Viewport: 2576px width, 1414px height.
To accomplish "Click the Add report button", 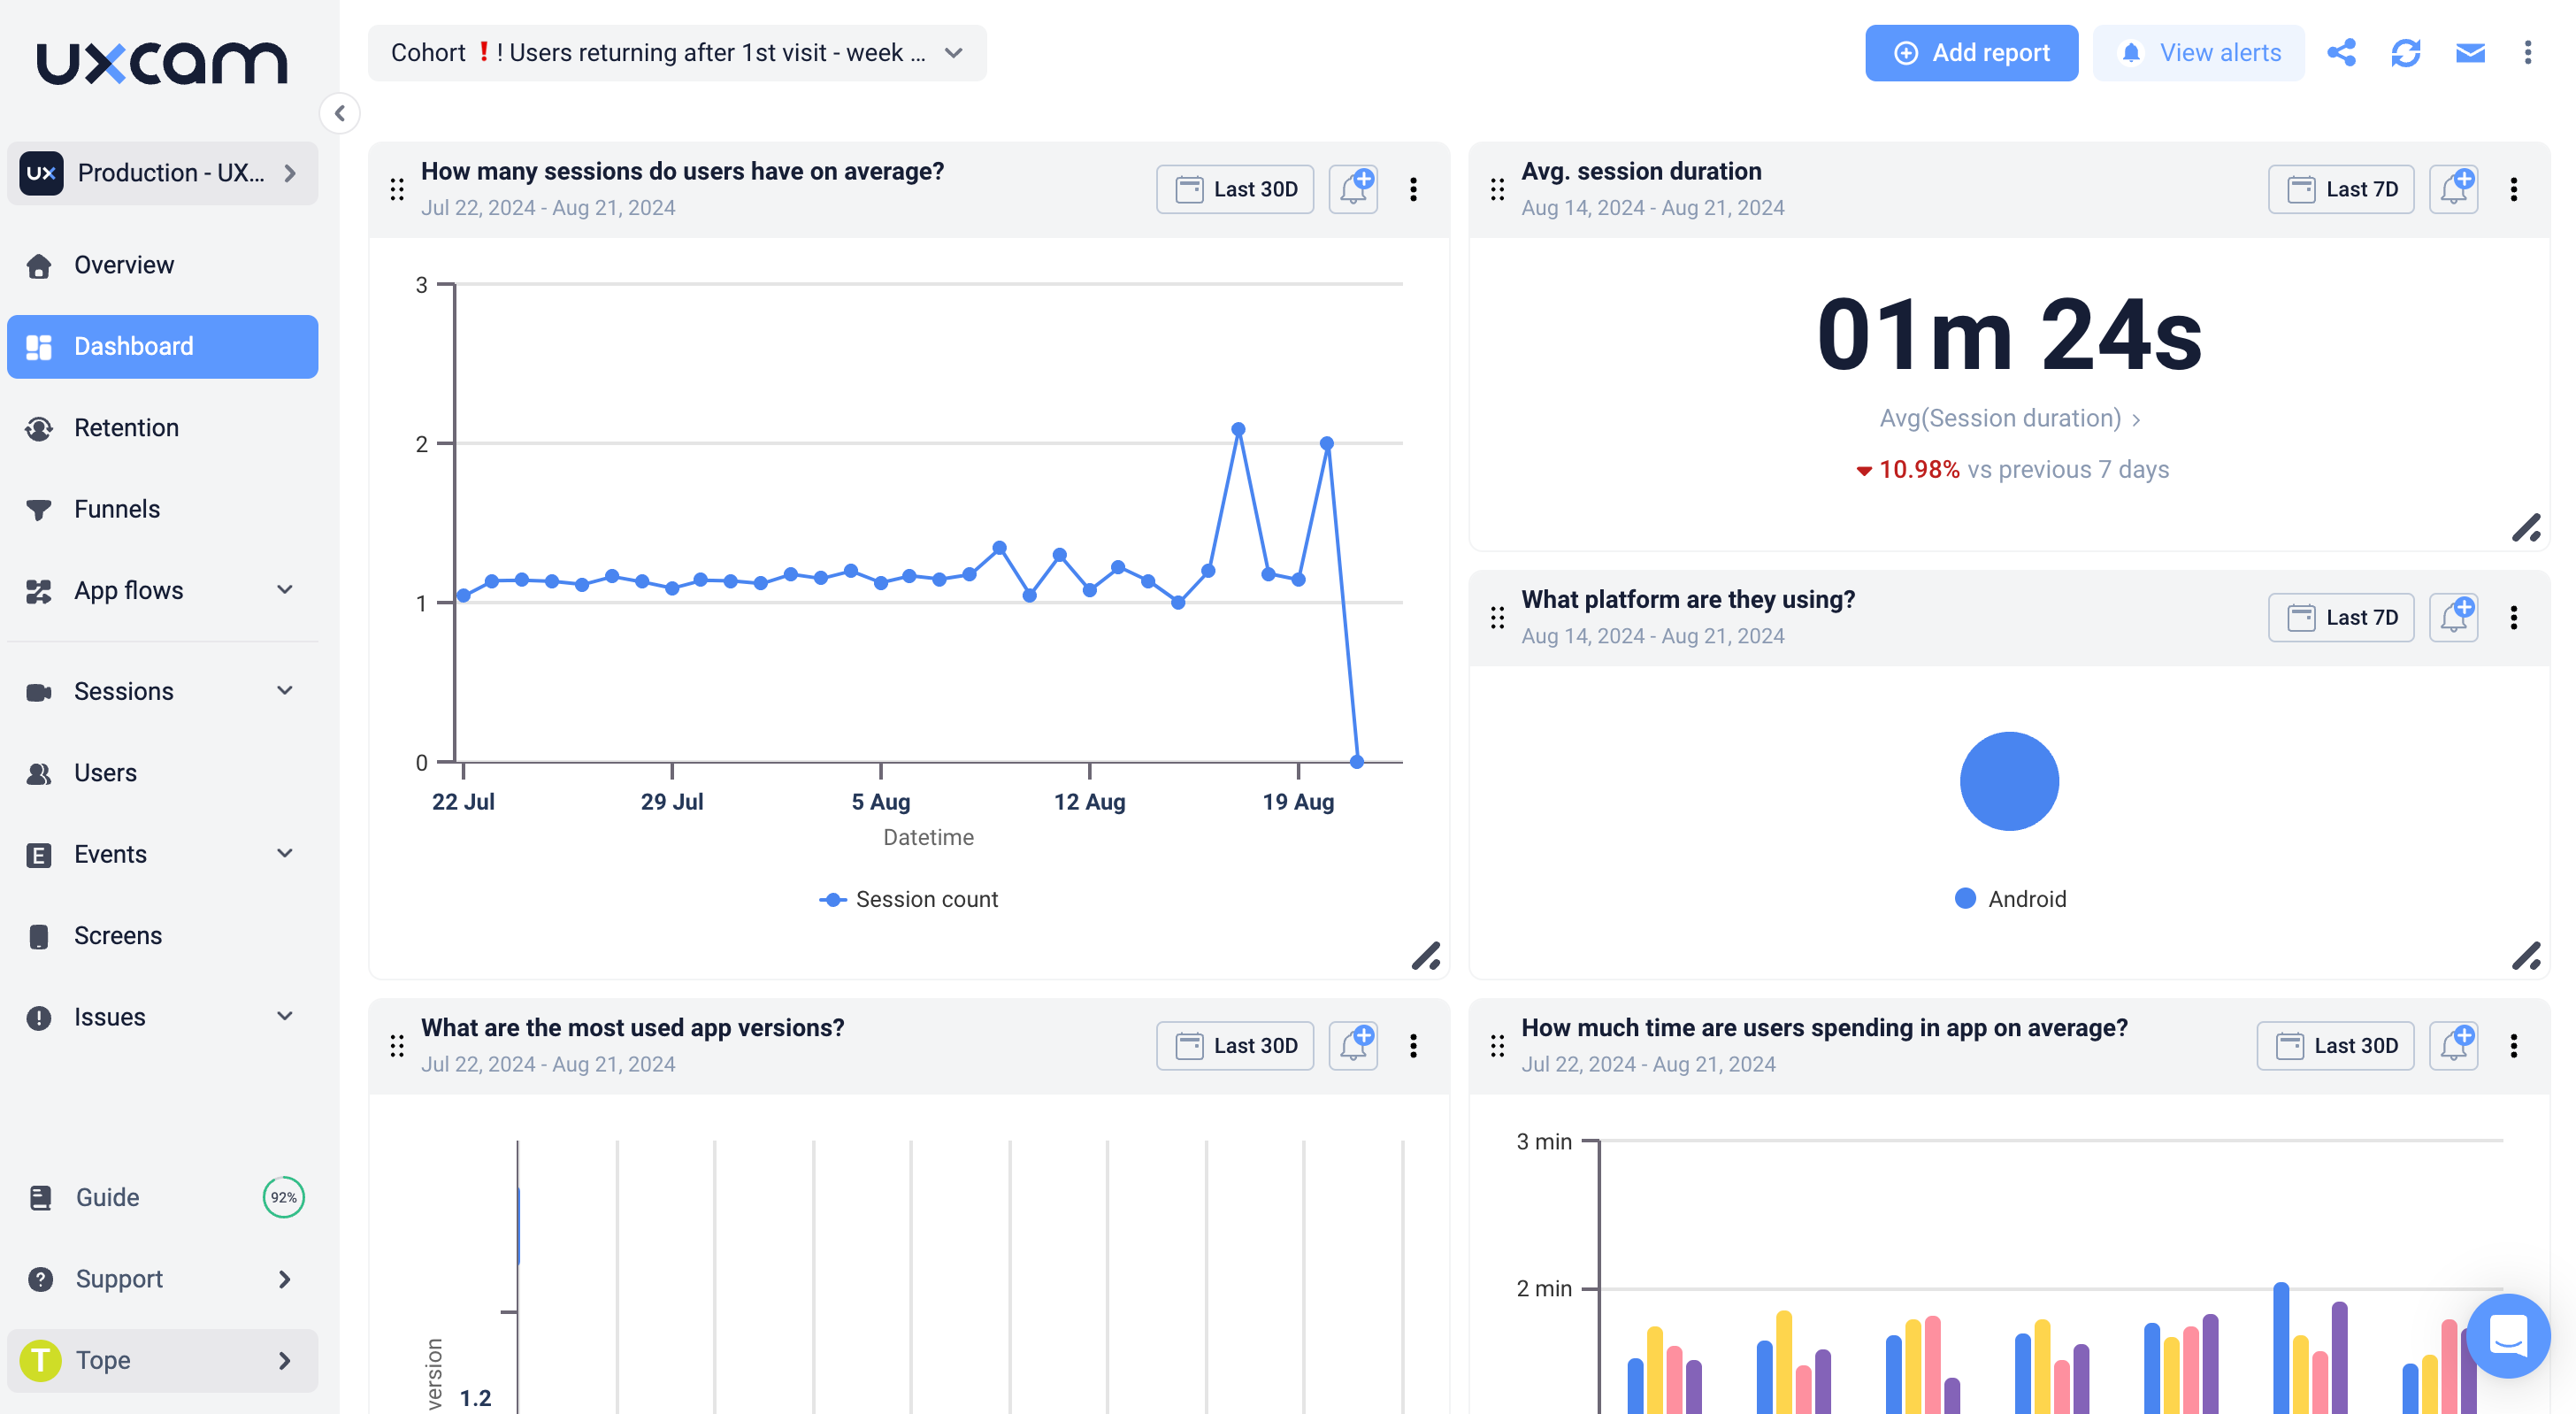I will tap(1971, 53).
